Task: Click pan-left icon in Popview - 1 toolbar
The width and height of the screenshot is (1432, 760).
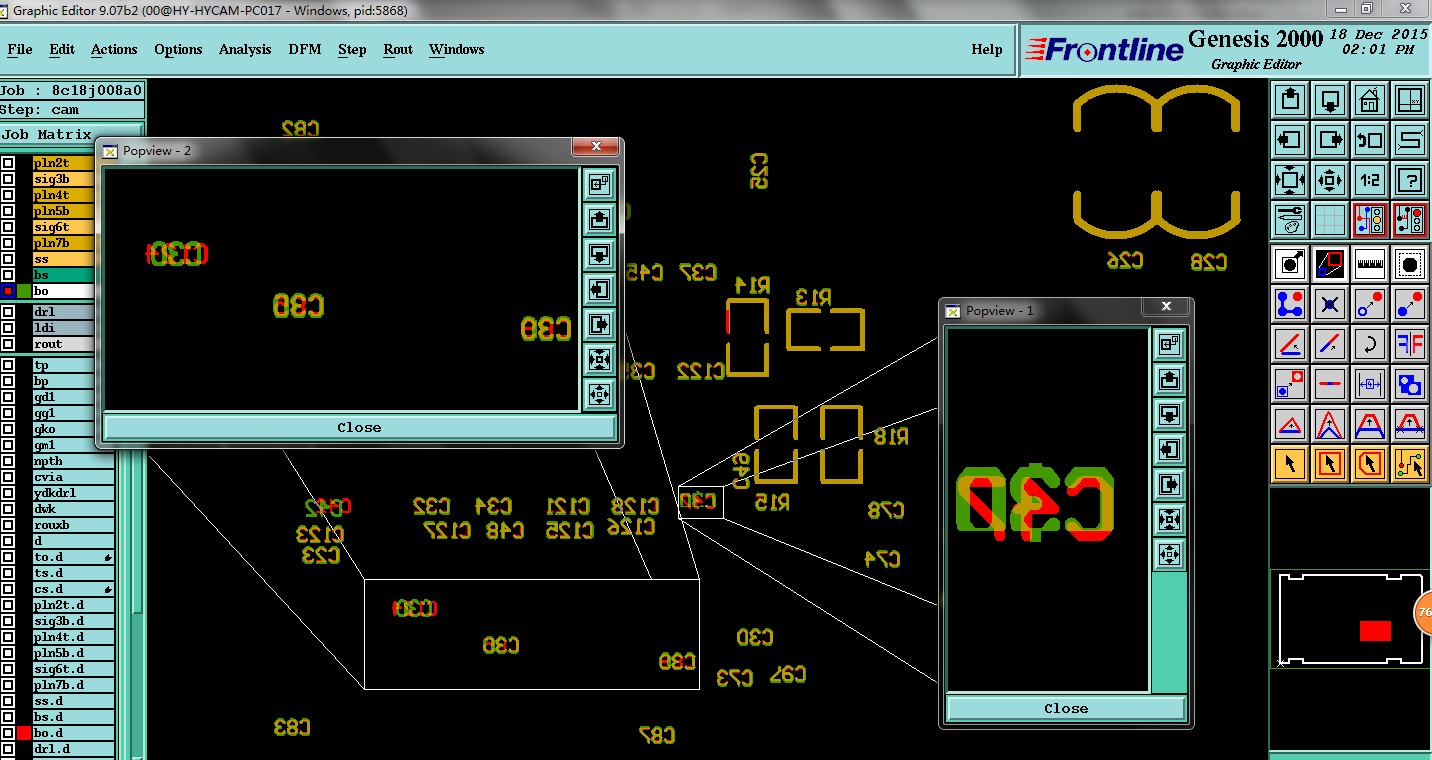Action: pos(1169,449)
